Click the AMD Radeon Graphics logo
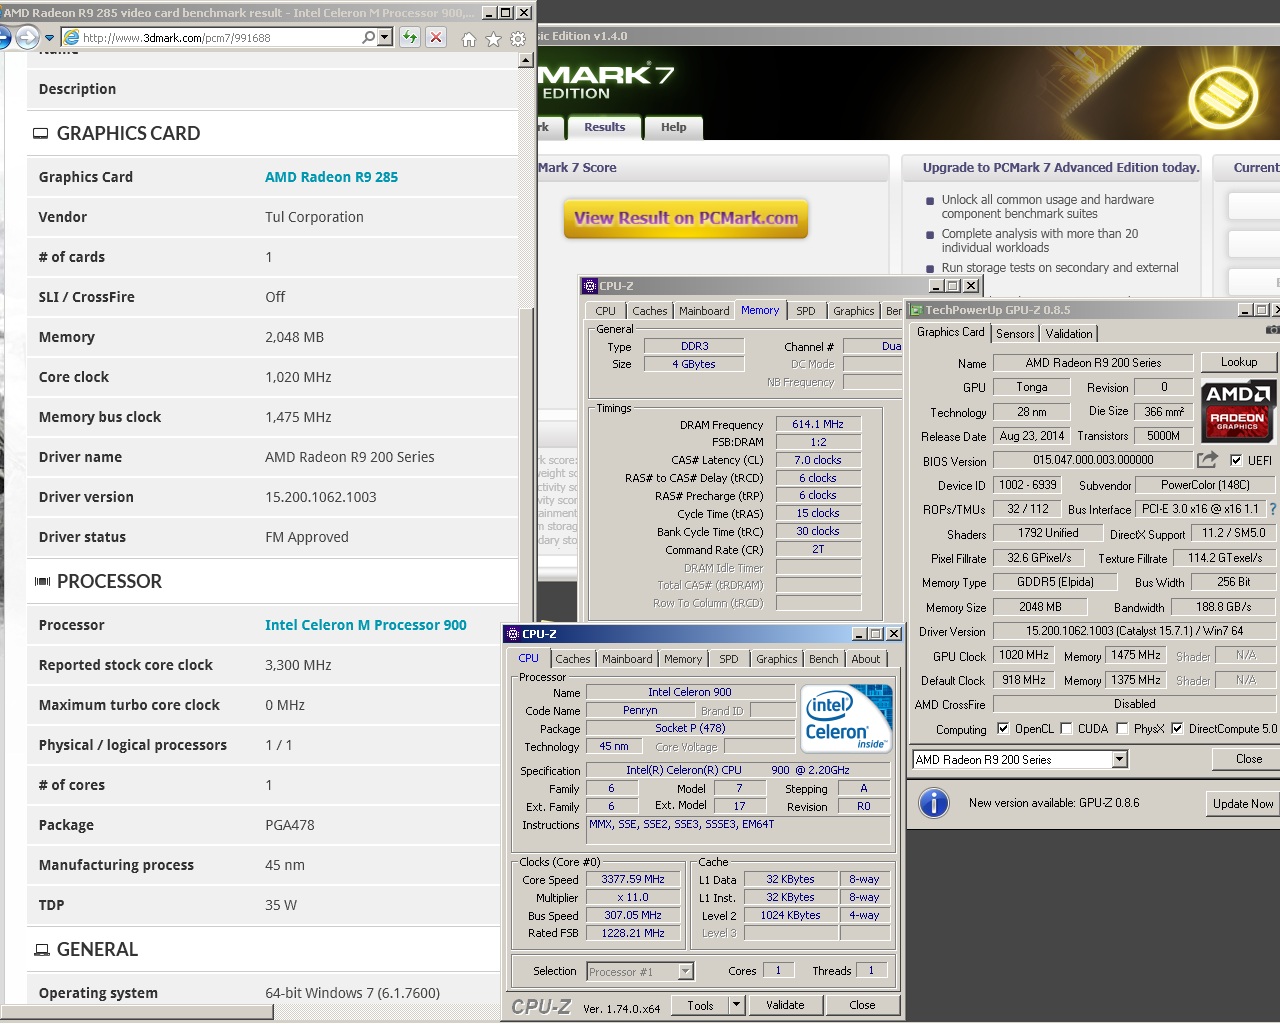Image resolution: width=1280 pixels, height=1024 pixels. (1238, 411)
